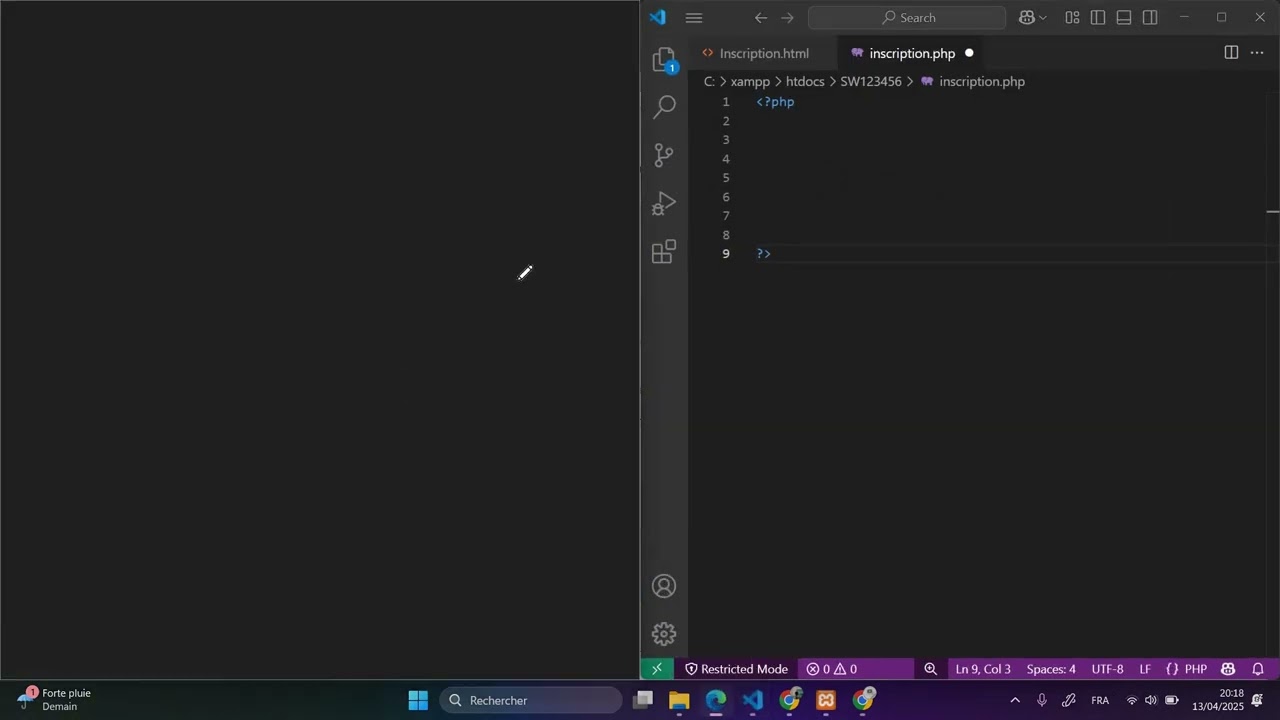1280x720 pixels.
Task: Click the Copilot status bar icon
Action: coord(1228,669)
